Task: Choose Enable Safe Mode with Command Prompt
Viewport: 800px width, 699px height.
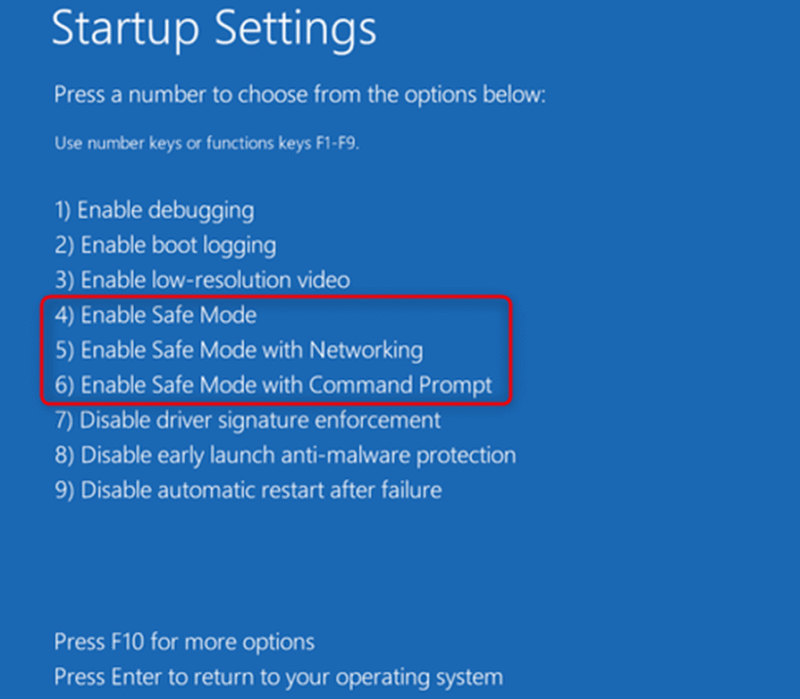Action: [273, 386]
